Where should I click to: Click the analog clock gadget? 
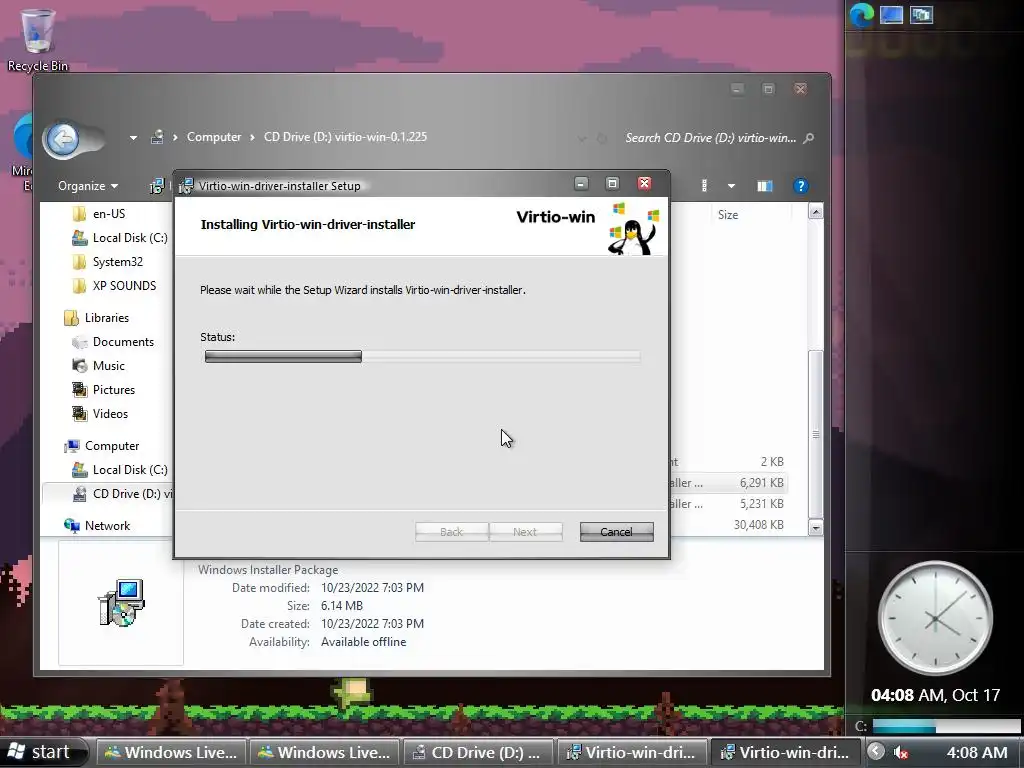tap(935, 618)
